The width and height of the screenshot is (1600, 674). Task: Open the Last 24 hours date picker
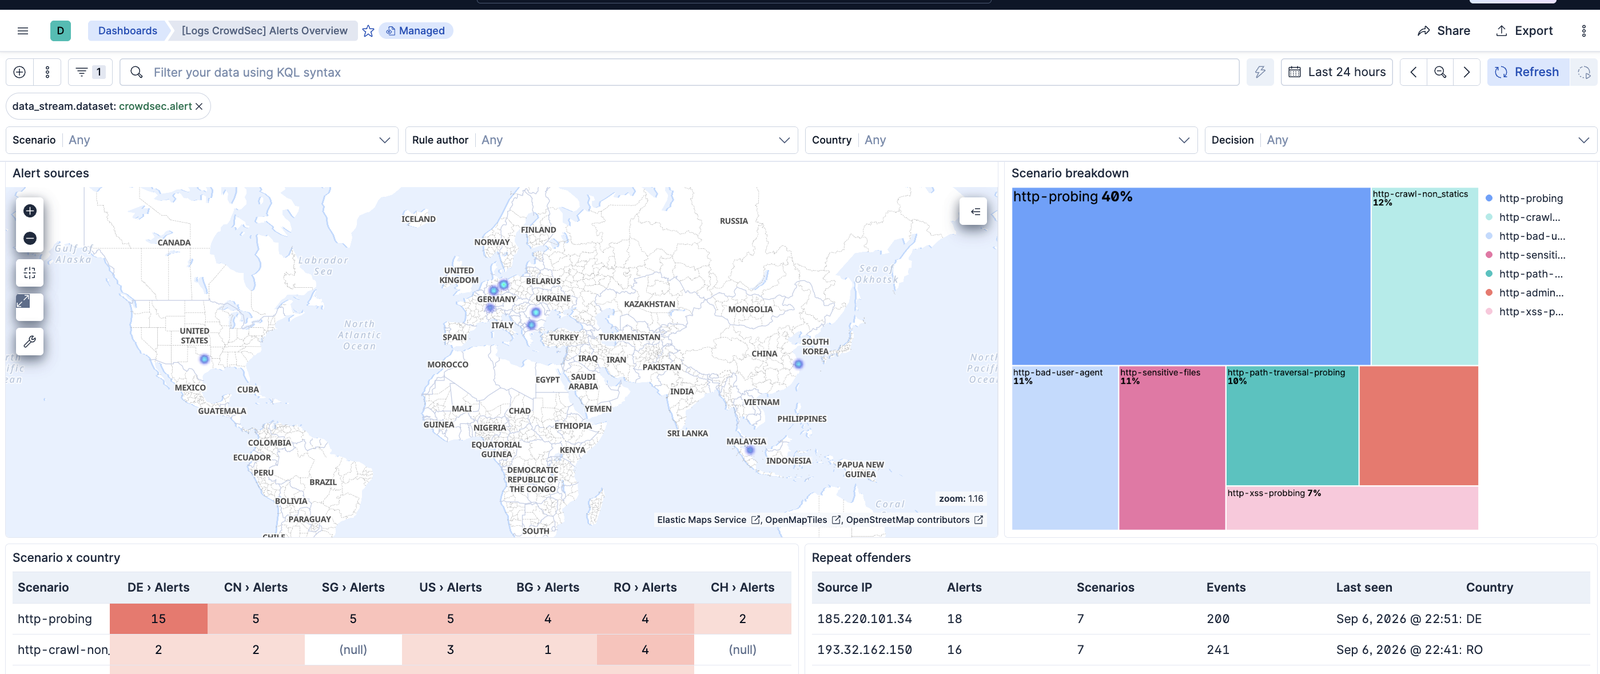point(1337,72)
